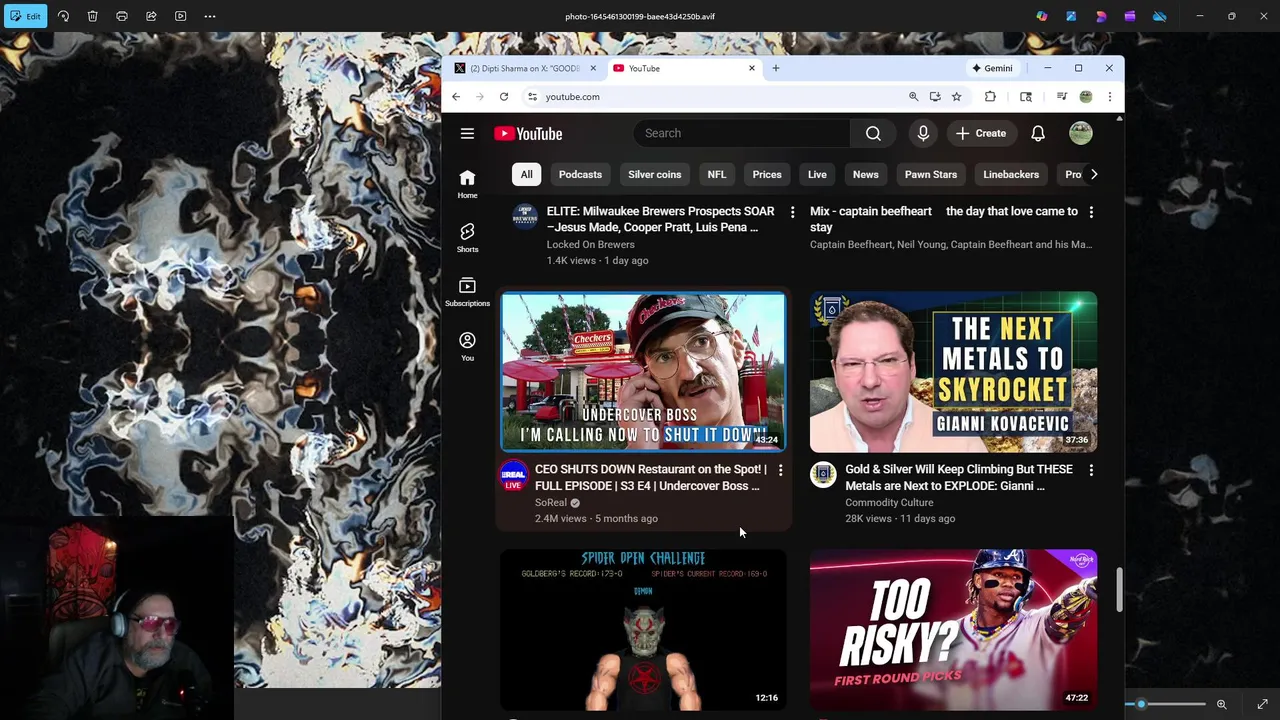This screenshot has width=1280, height=720.
Task: Play the Spider Open Challenge thumbnail
Action: [x=643, y=630]
